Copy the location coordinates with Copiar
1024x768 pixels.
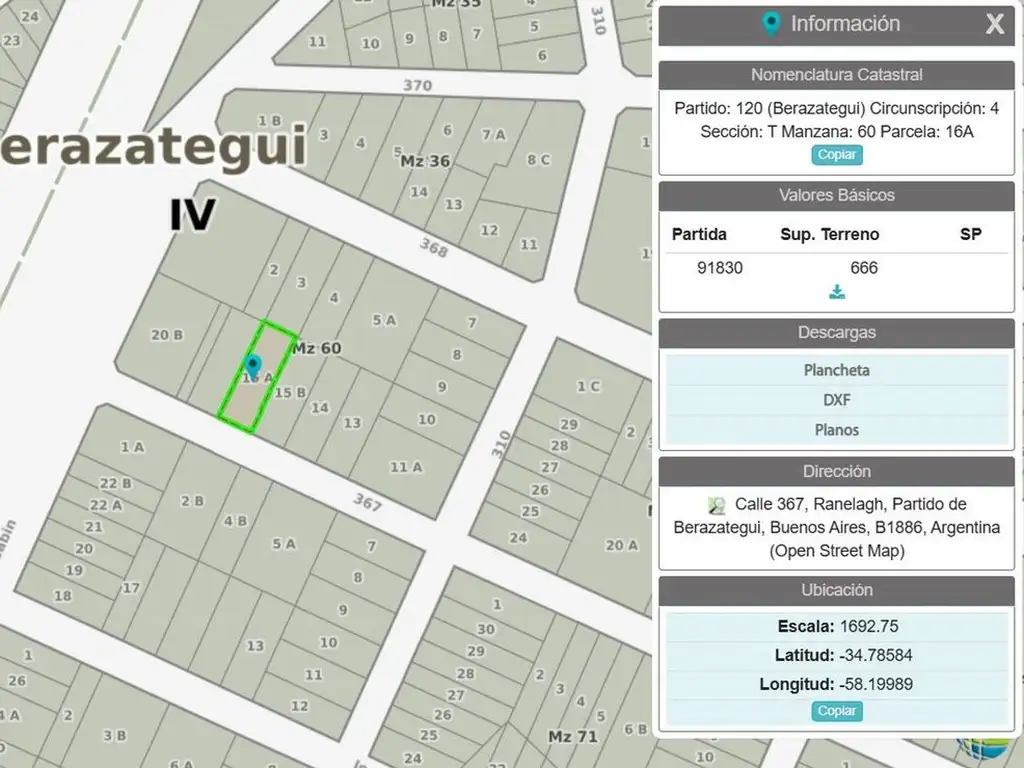point(836,711)
